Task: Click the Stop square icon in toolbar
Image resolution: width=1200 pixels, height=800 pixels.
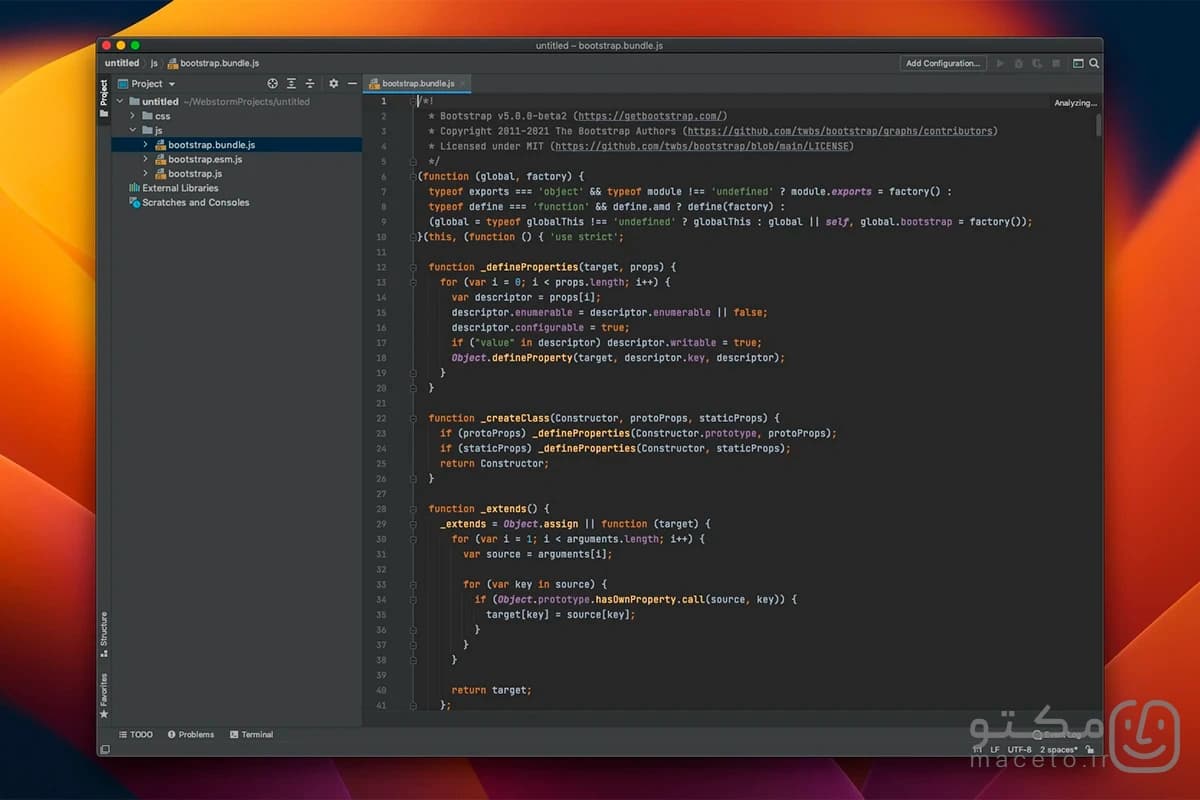Action: click(x=1056, y=63)
